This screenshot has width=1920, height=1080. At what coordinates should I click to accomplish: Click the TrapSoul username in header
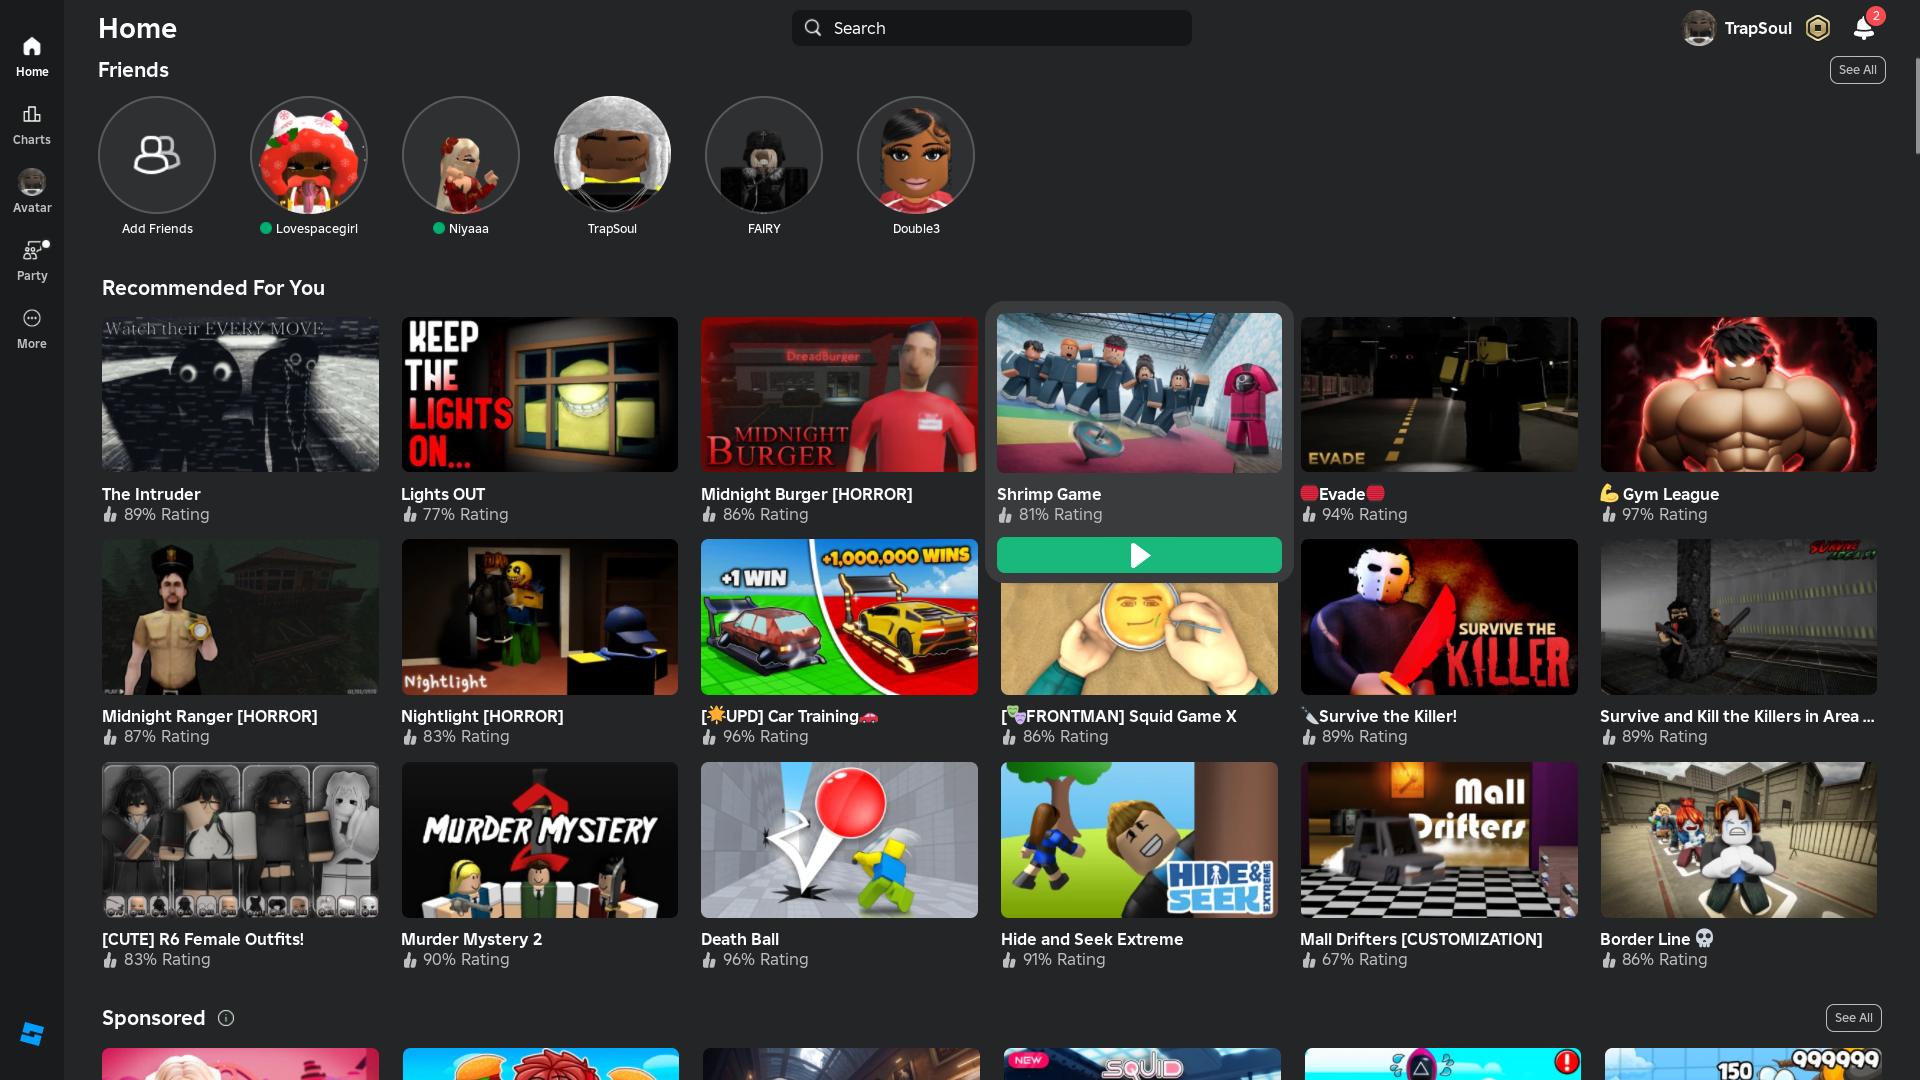click(x=1758, y=28)
